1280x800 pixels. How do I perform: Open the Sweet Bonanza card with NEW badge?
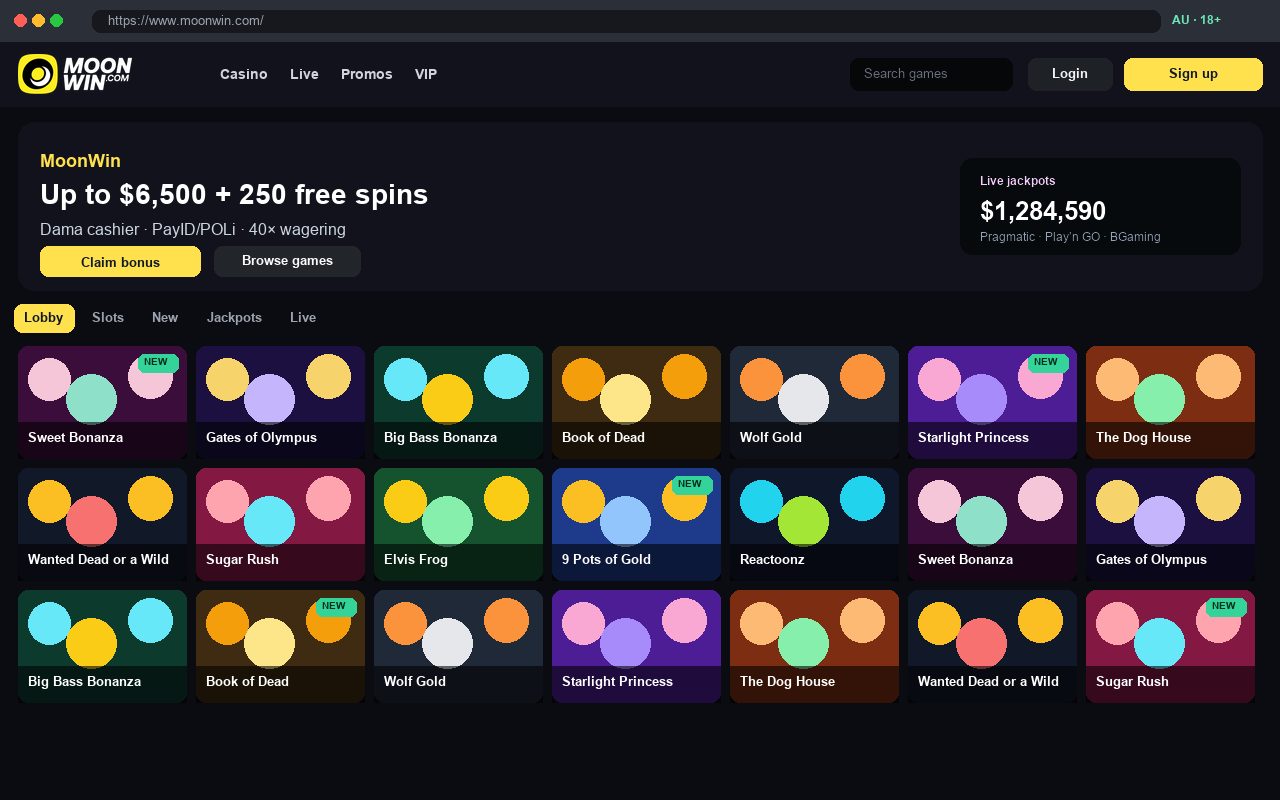102,403
